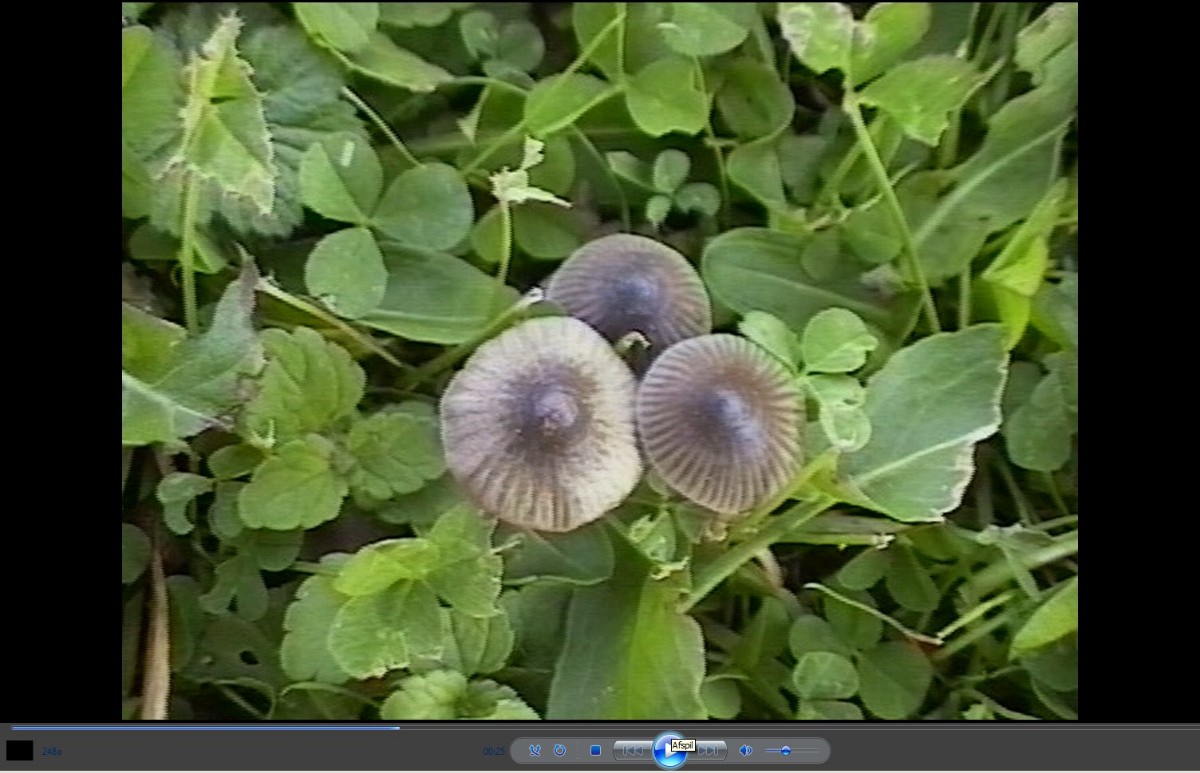Image resolution: width=1200 pixels, height=773 pixels.
Task: Click the far right end of the volume track
Action: [816, 750]
